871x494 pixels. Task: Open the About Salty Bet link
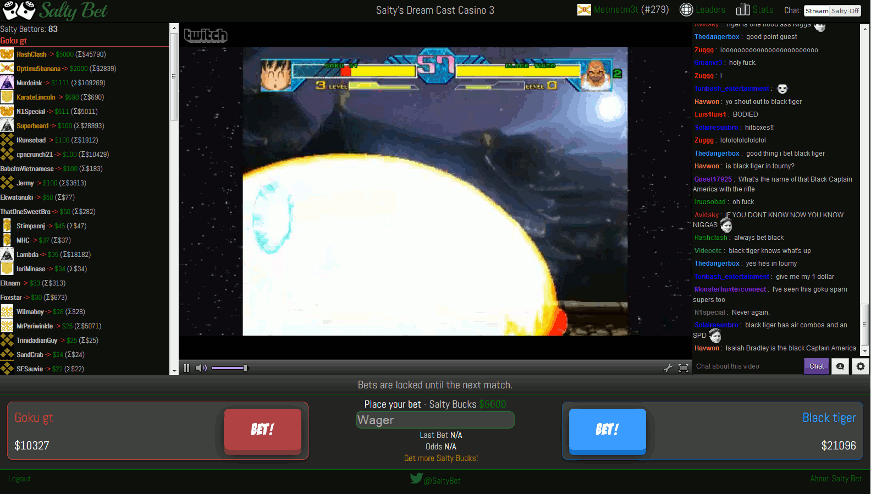click(836, 478)
